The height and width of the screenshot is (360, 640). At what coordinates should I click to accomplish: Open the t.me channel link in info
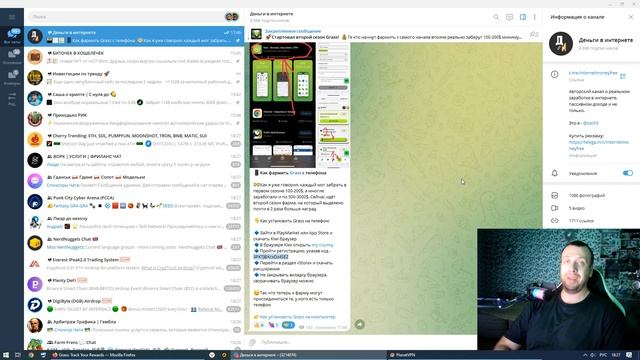click(593, 73)
